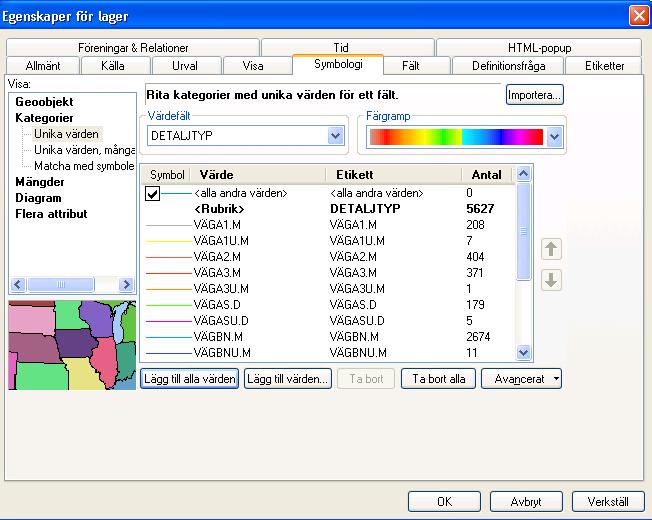Viewport: 652px width, 520px height.
Task: Switch to the Etiketter tab
Action: coord(604,66)
